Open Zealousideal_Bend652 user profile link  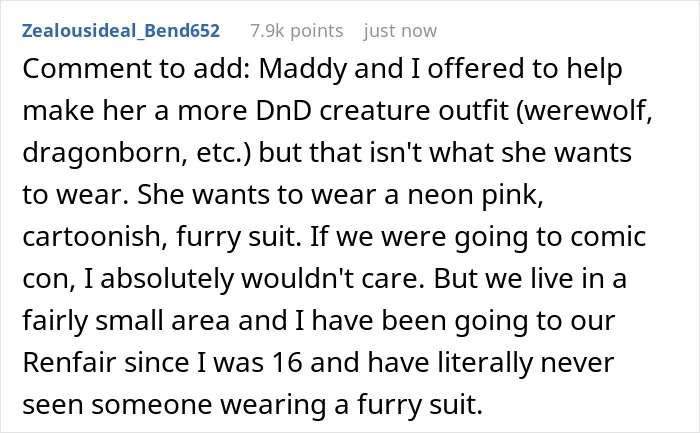(x=121, y=31)
